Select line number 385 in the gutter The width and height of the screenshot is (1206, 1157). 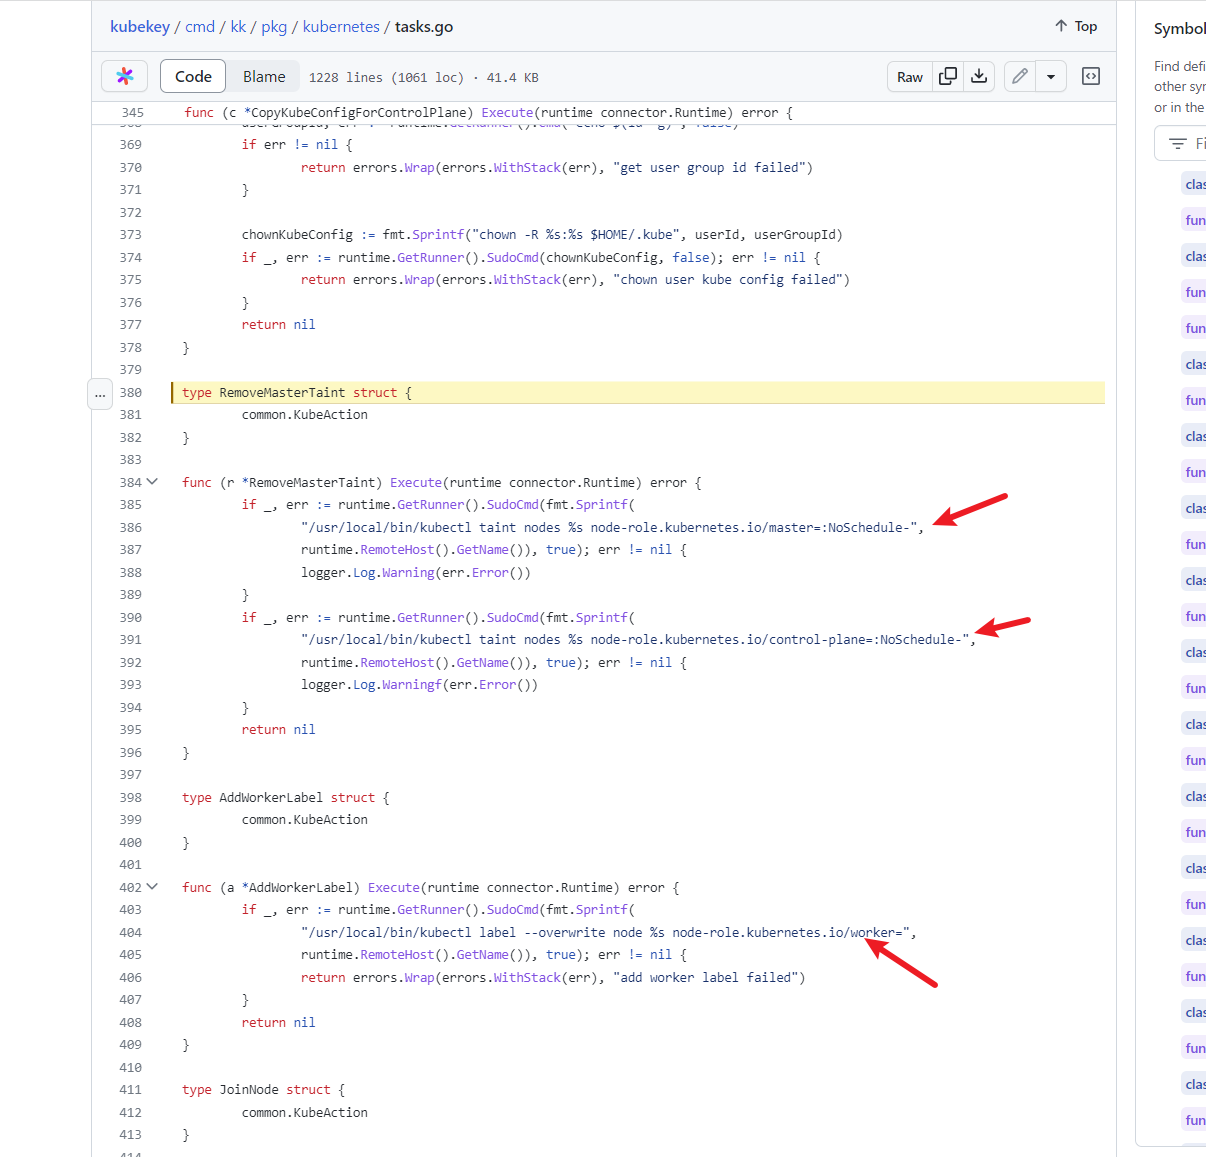(130, 504)
